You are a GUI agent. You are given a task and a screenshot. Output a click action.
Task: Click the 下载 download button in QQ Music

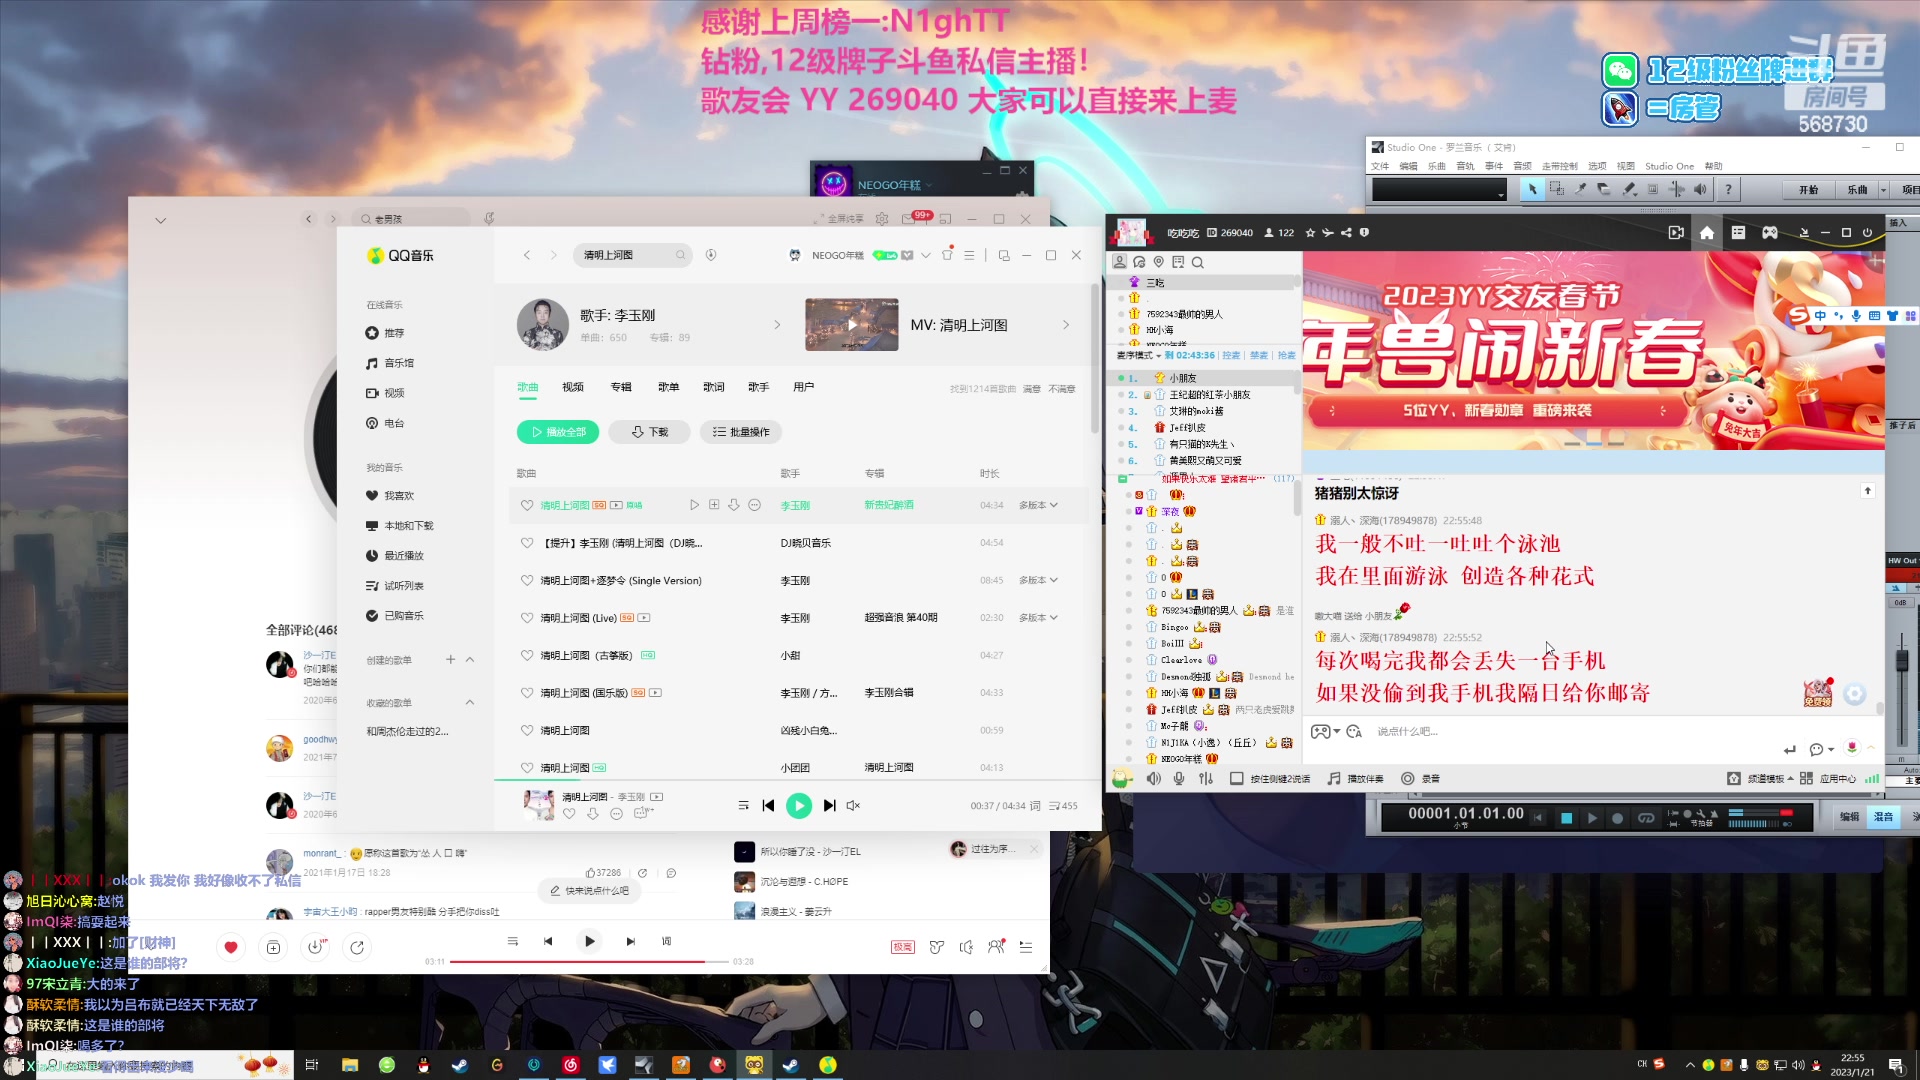650,432
